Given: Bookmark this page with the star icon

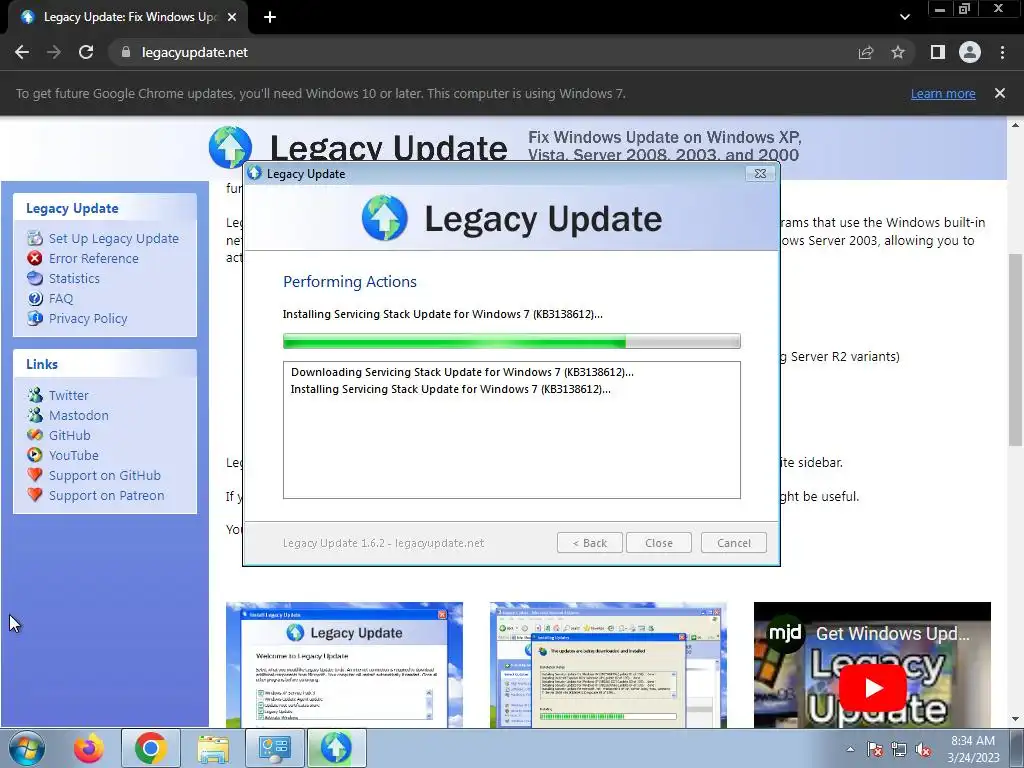Looking at the screenshot, I should point(898,52).
